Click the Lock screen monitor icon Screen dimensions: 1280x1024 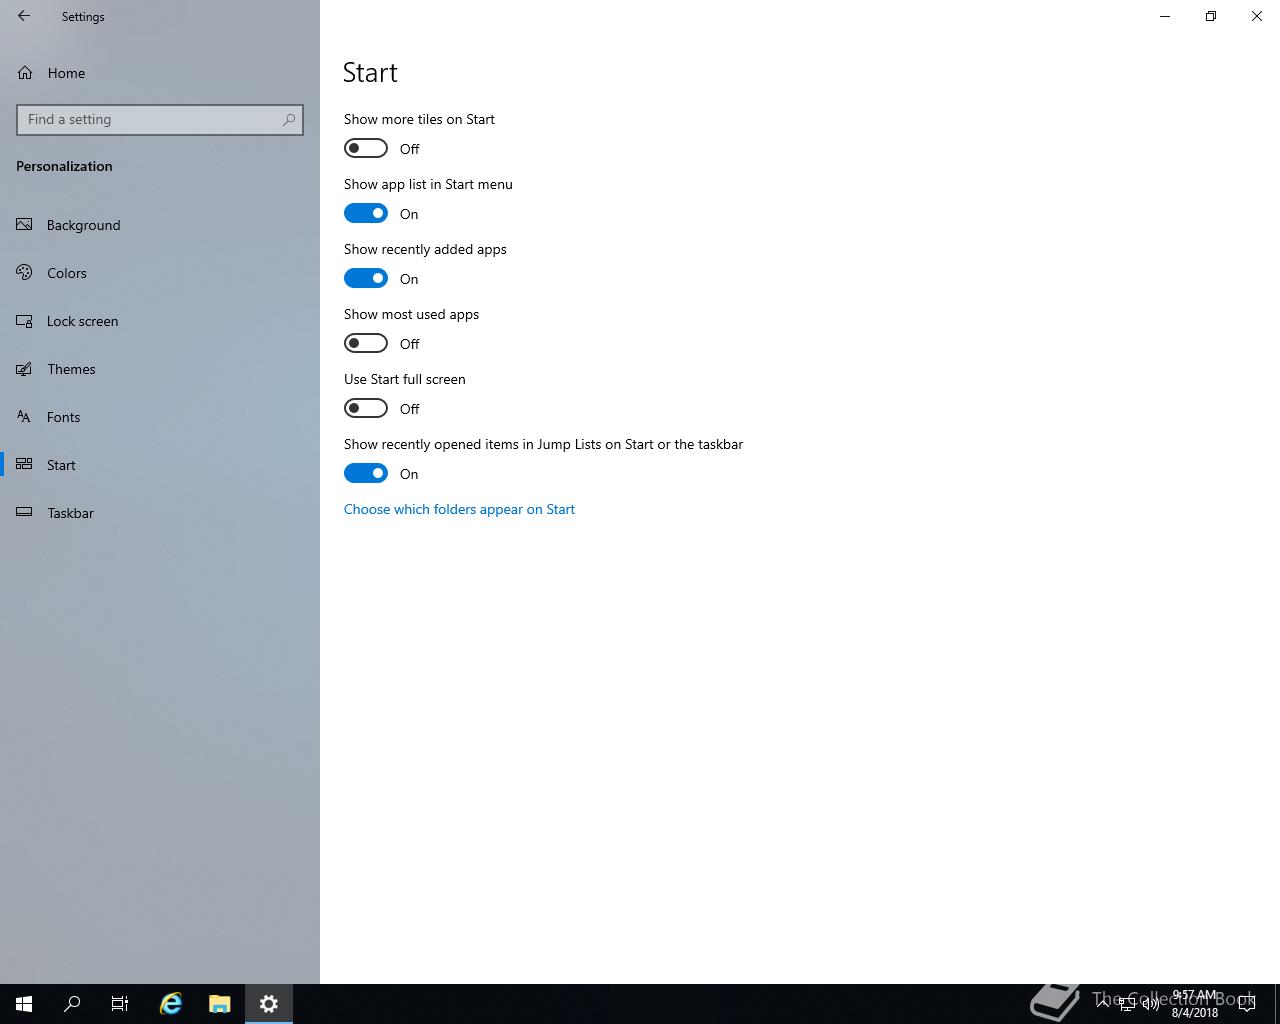click(25, 321)
